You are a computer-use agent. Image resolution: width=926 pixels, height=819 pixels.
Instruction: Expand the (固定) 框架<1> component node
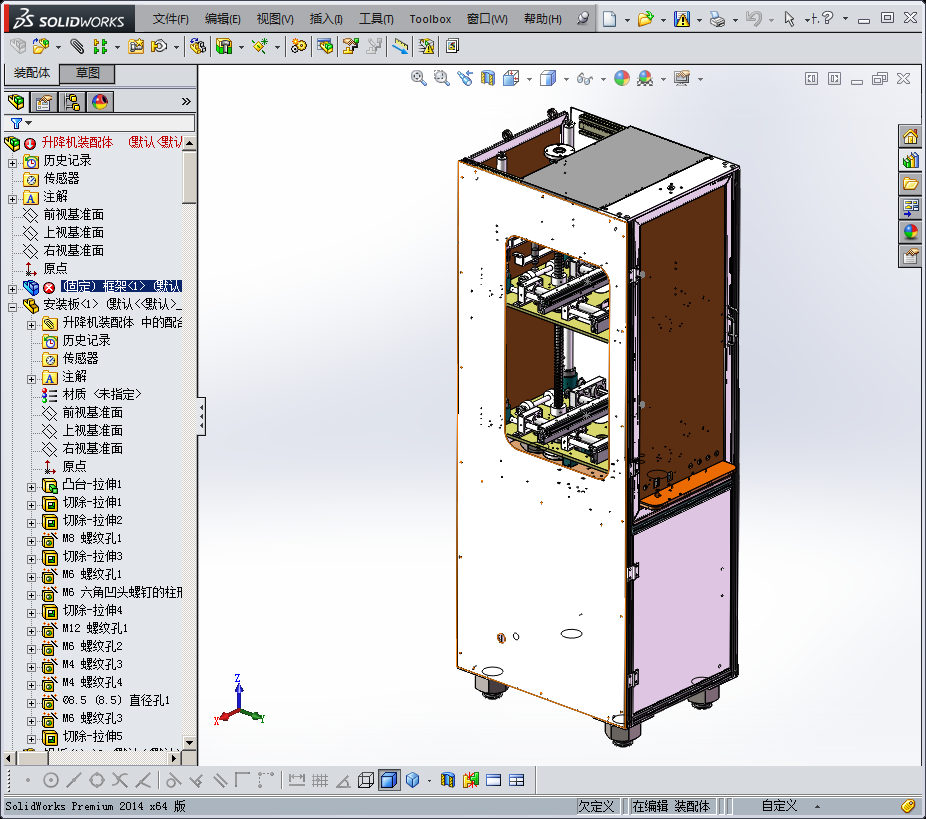[12, 289]
